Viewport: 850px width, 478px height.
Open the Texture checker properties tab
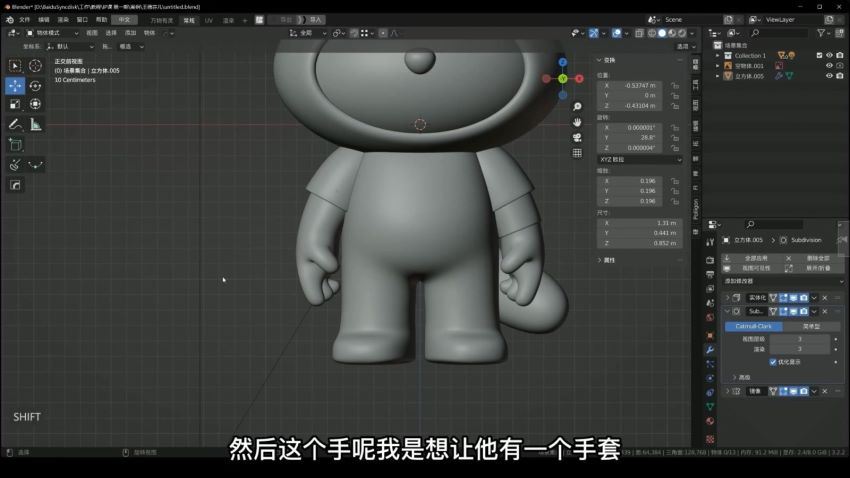coord(710,438)
